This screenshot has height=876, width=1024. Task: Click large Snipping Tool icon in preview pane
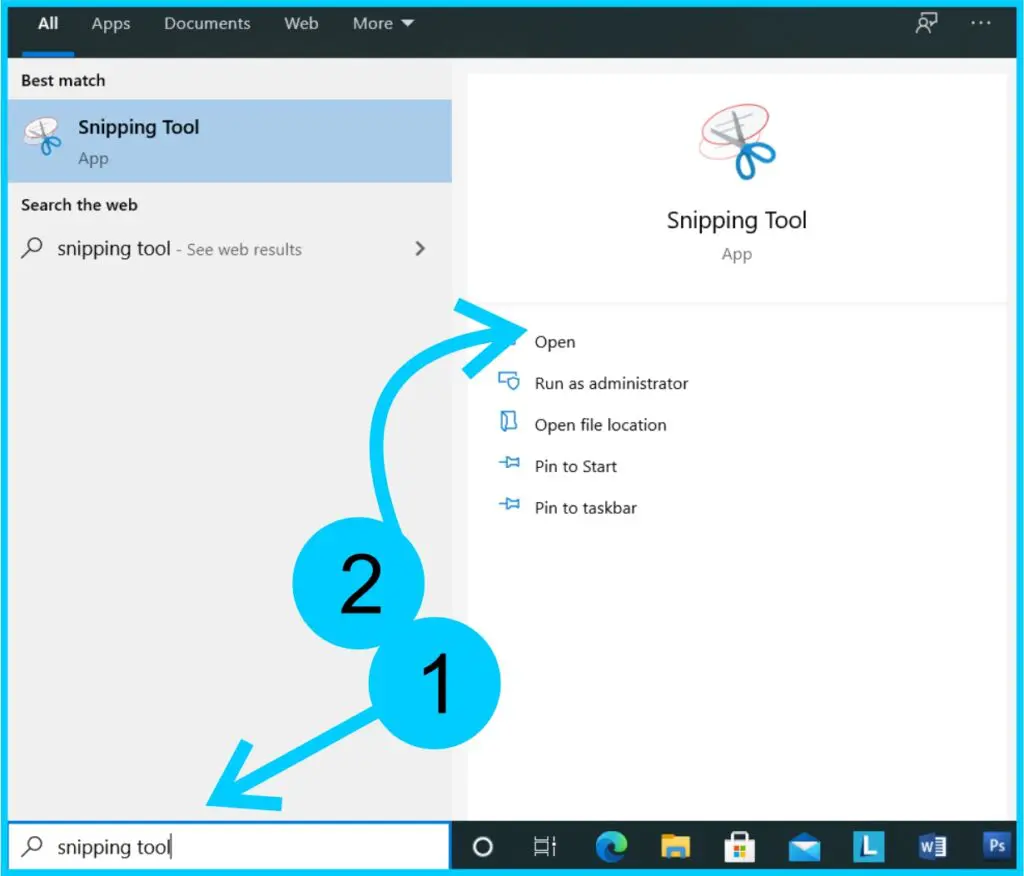coord(737,142)
